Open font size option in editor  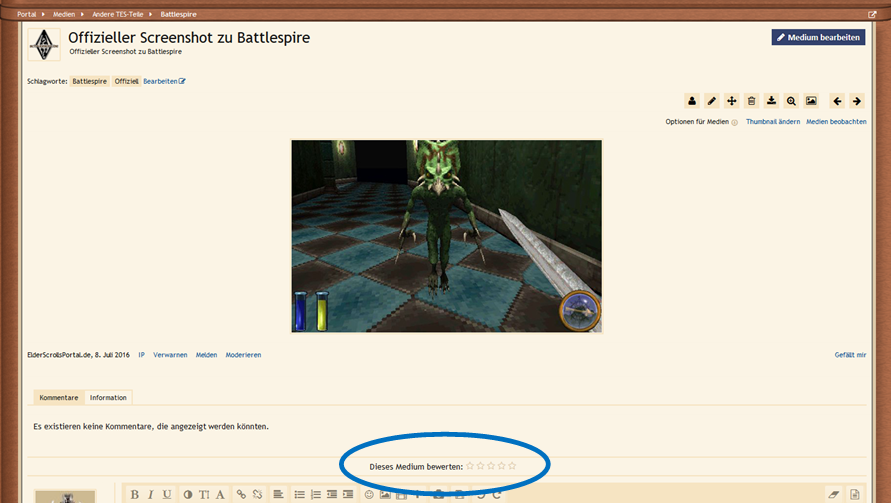204,494
